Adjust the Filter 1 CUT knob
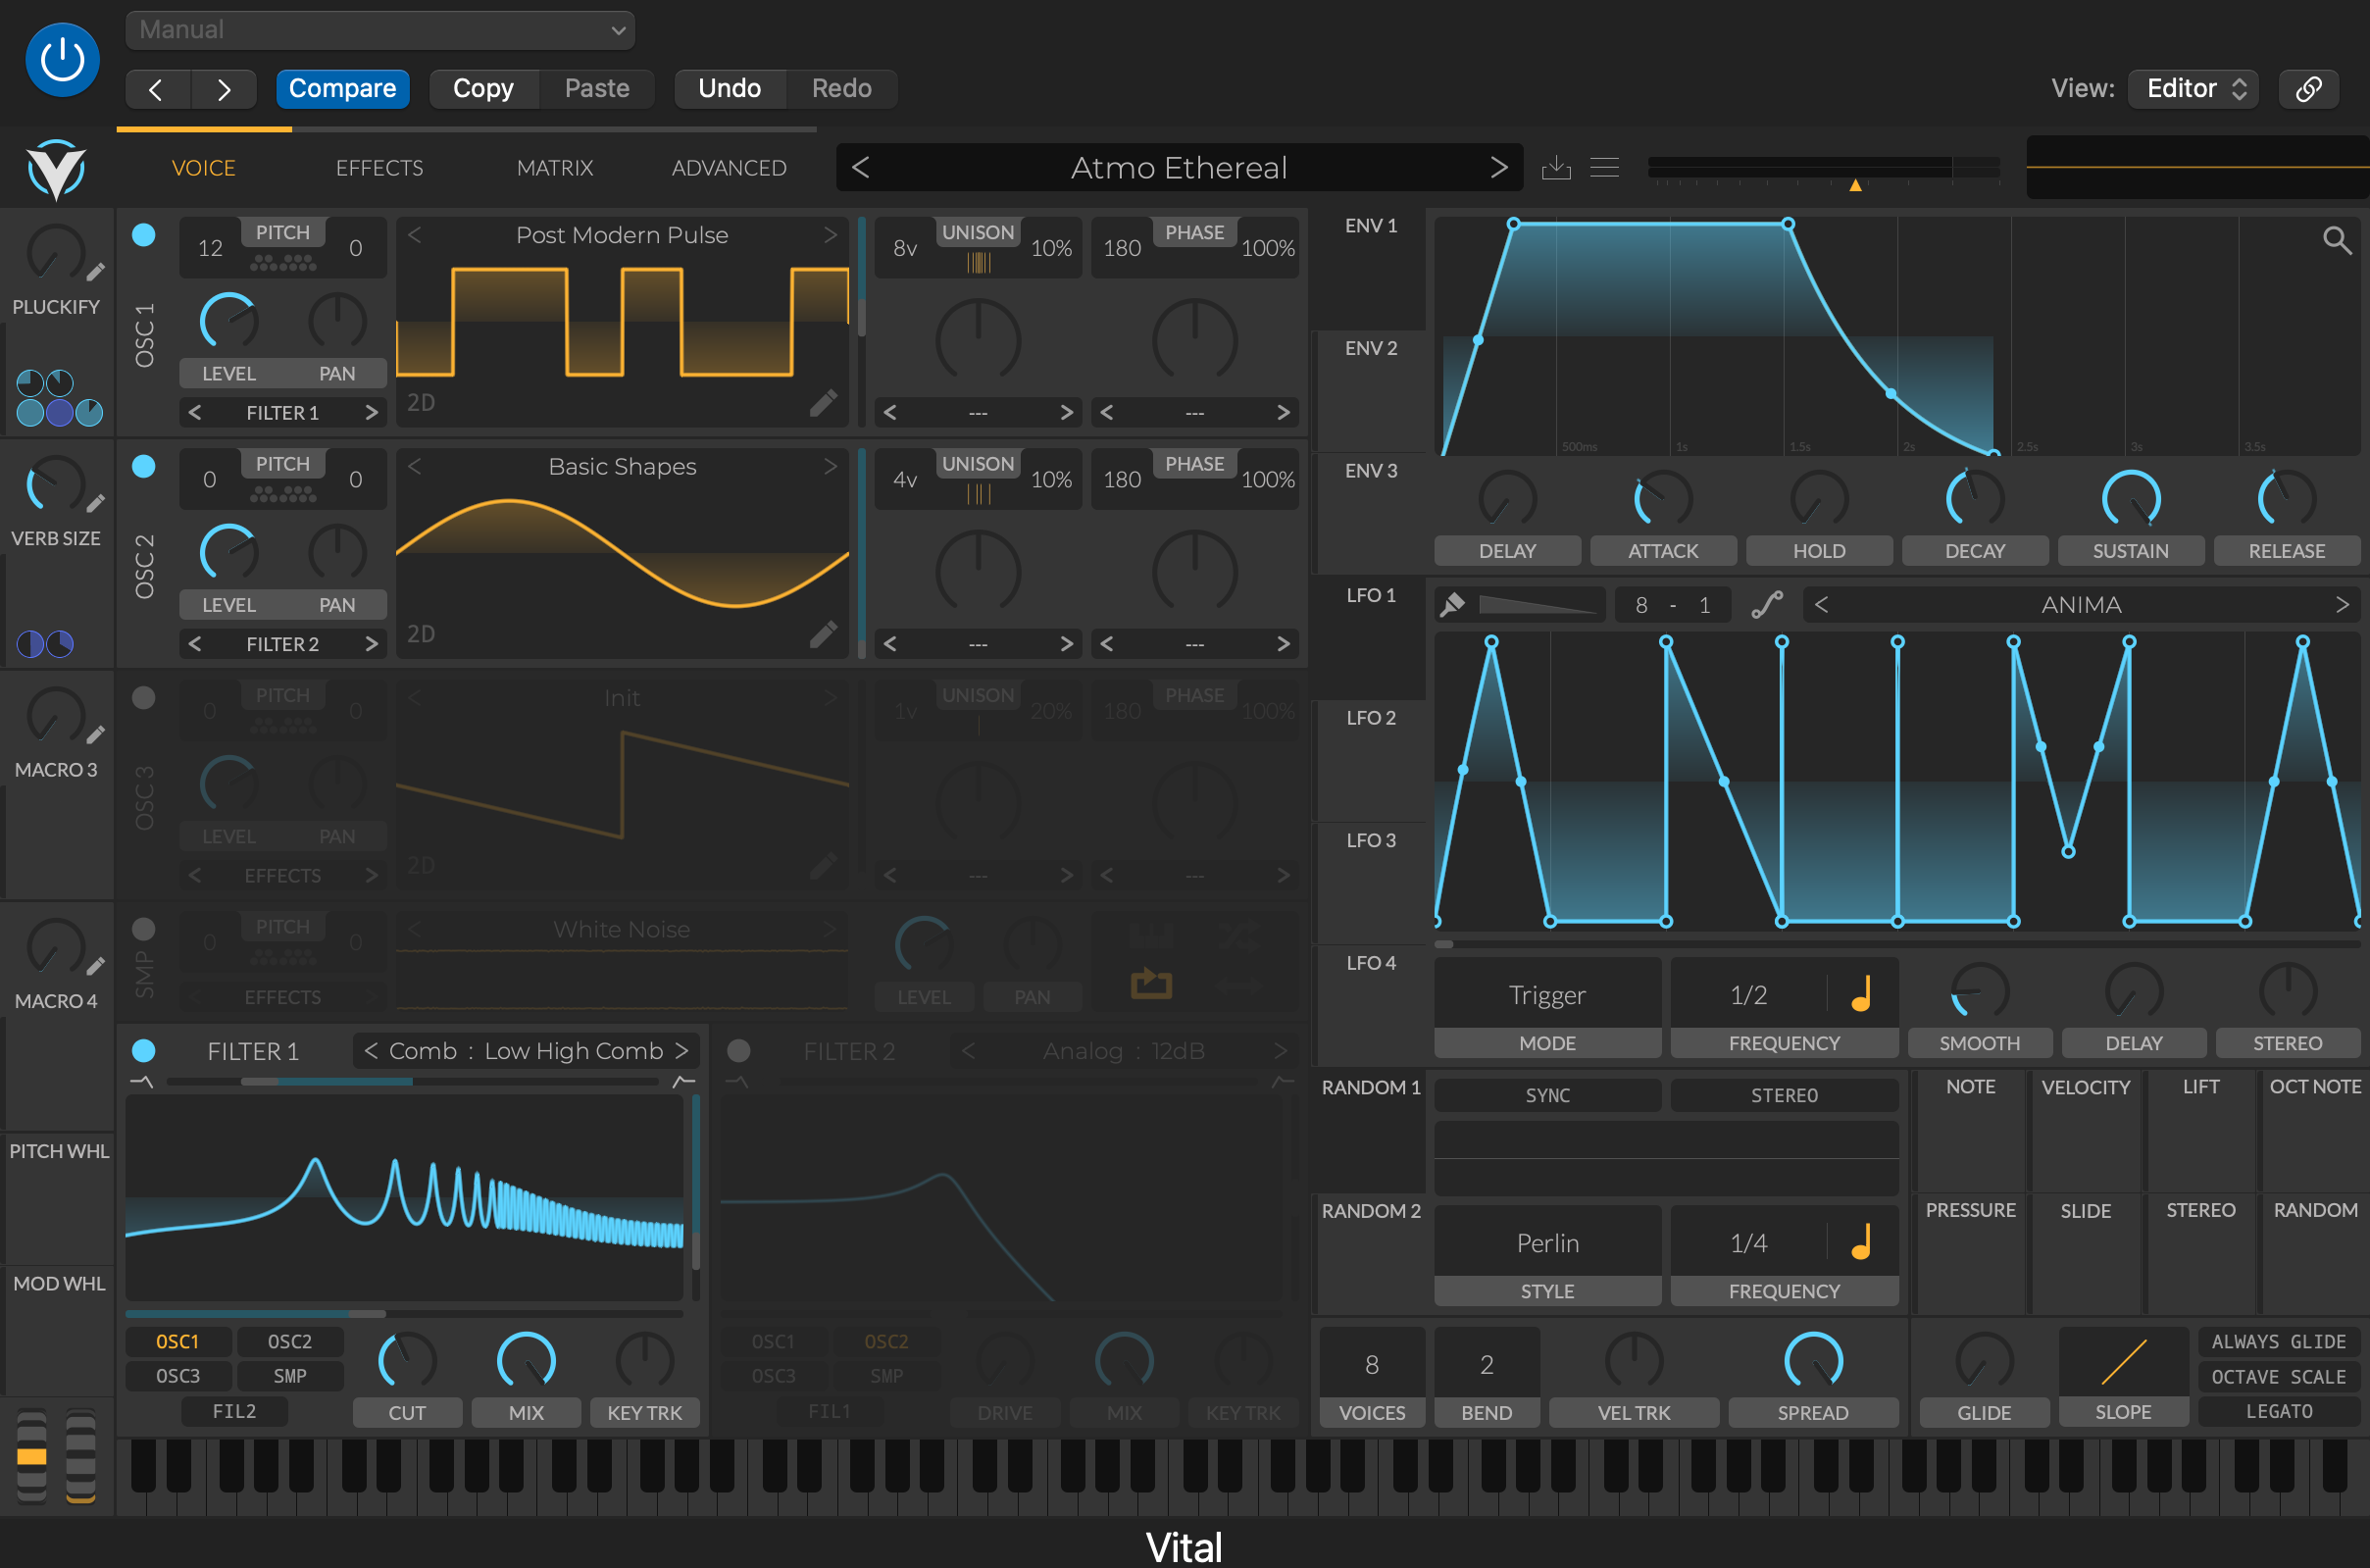The height and width of the screenshot is (1568, 2370). (407, 1361)
